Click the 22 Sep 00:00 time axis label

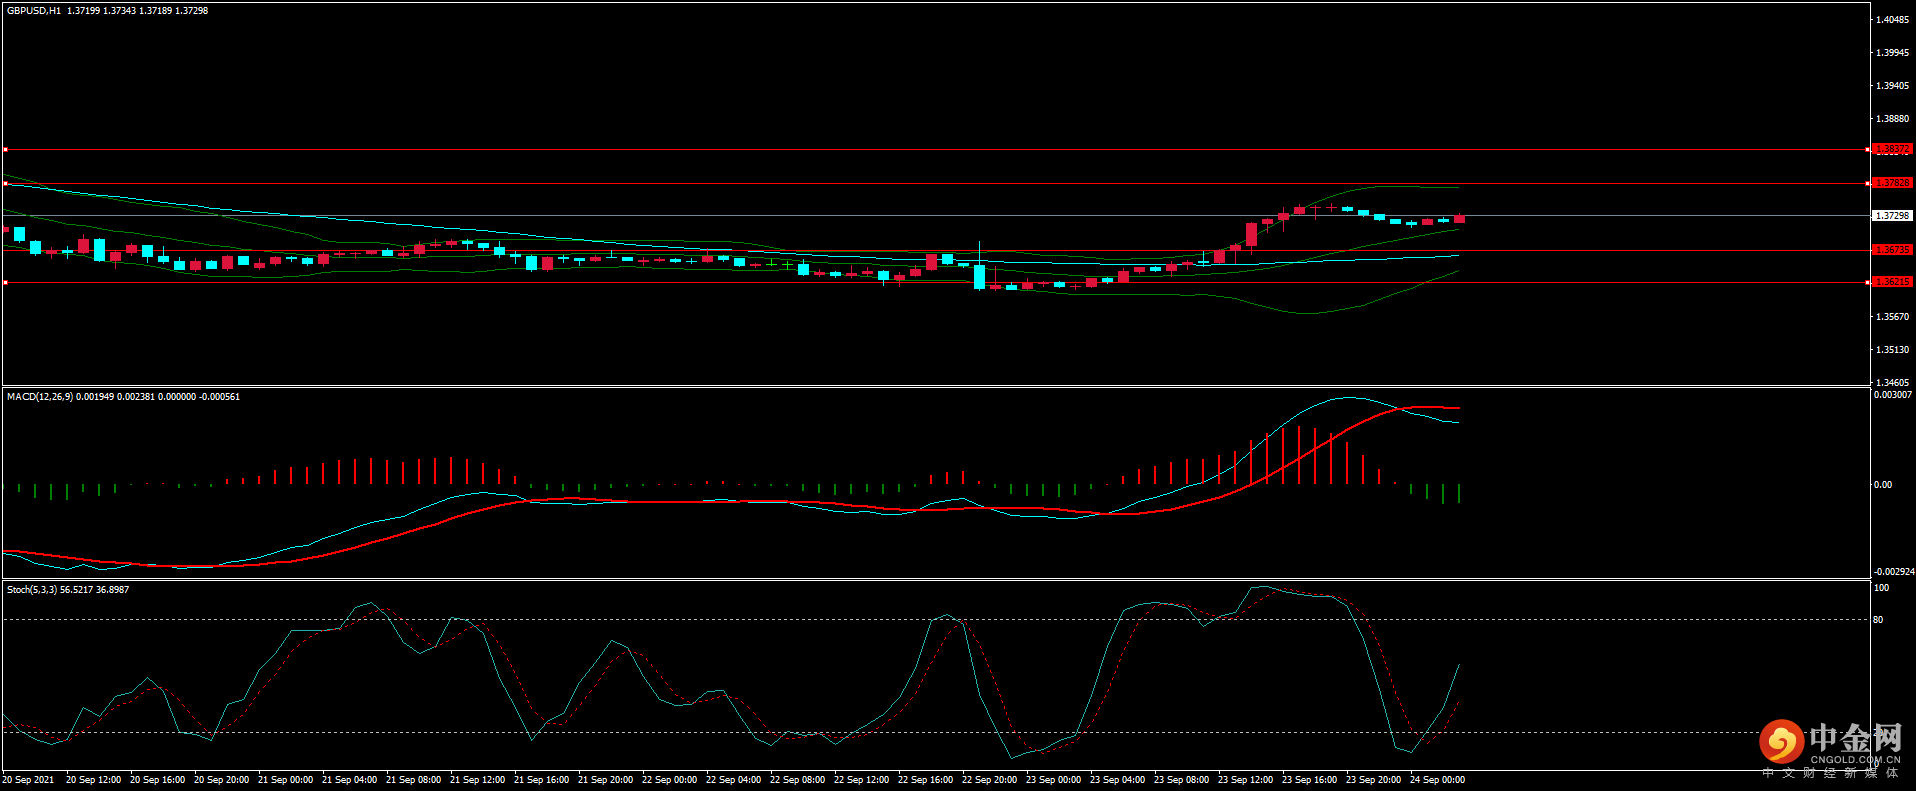click(669, 780)
